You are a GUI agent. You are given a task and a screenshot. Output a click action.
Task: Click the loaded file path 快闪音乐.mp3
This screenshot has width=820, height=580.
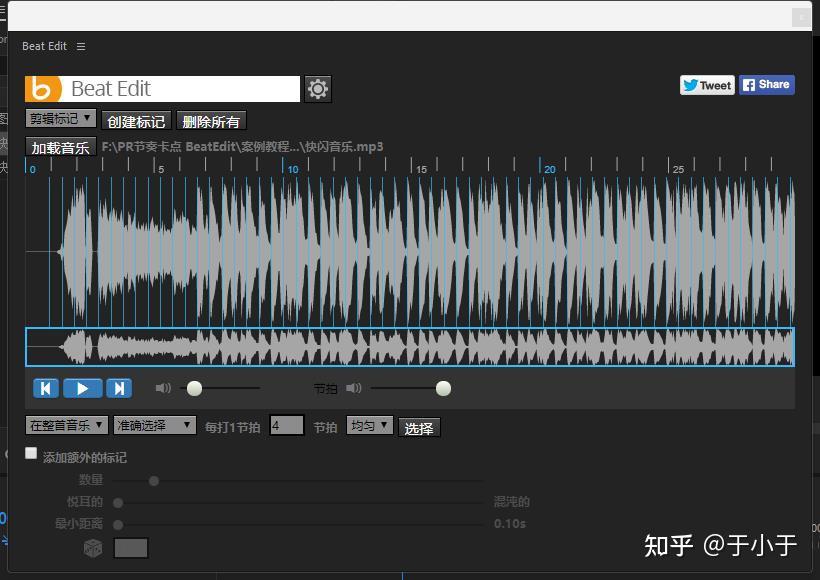click(242, 146)
